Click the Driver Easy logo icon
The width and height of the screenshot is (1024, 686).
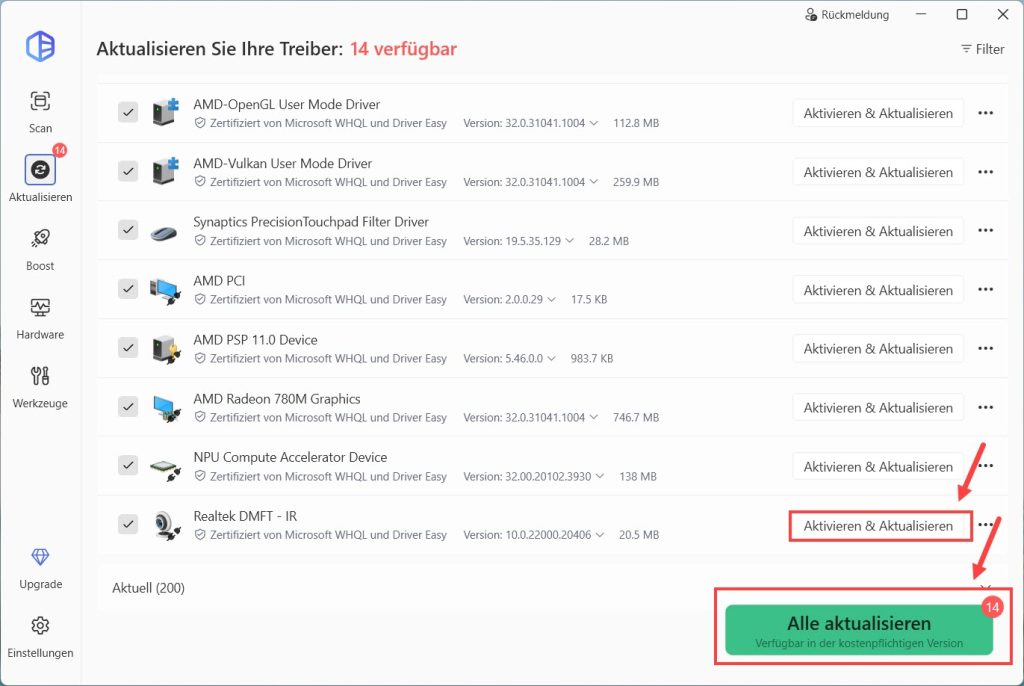[40, 46]
